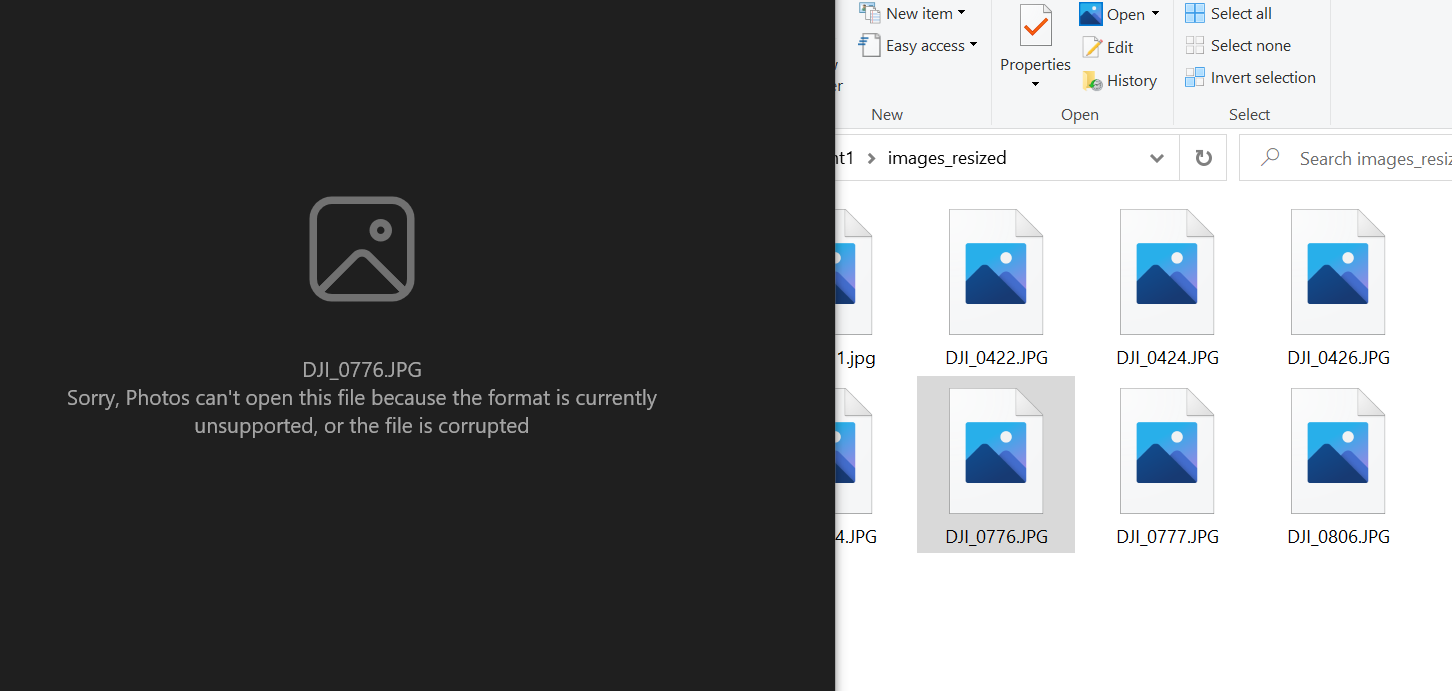The image size is (1452, 691).
Task: Click inside the search box
Action: point(1370,158)
